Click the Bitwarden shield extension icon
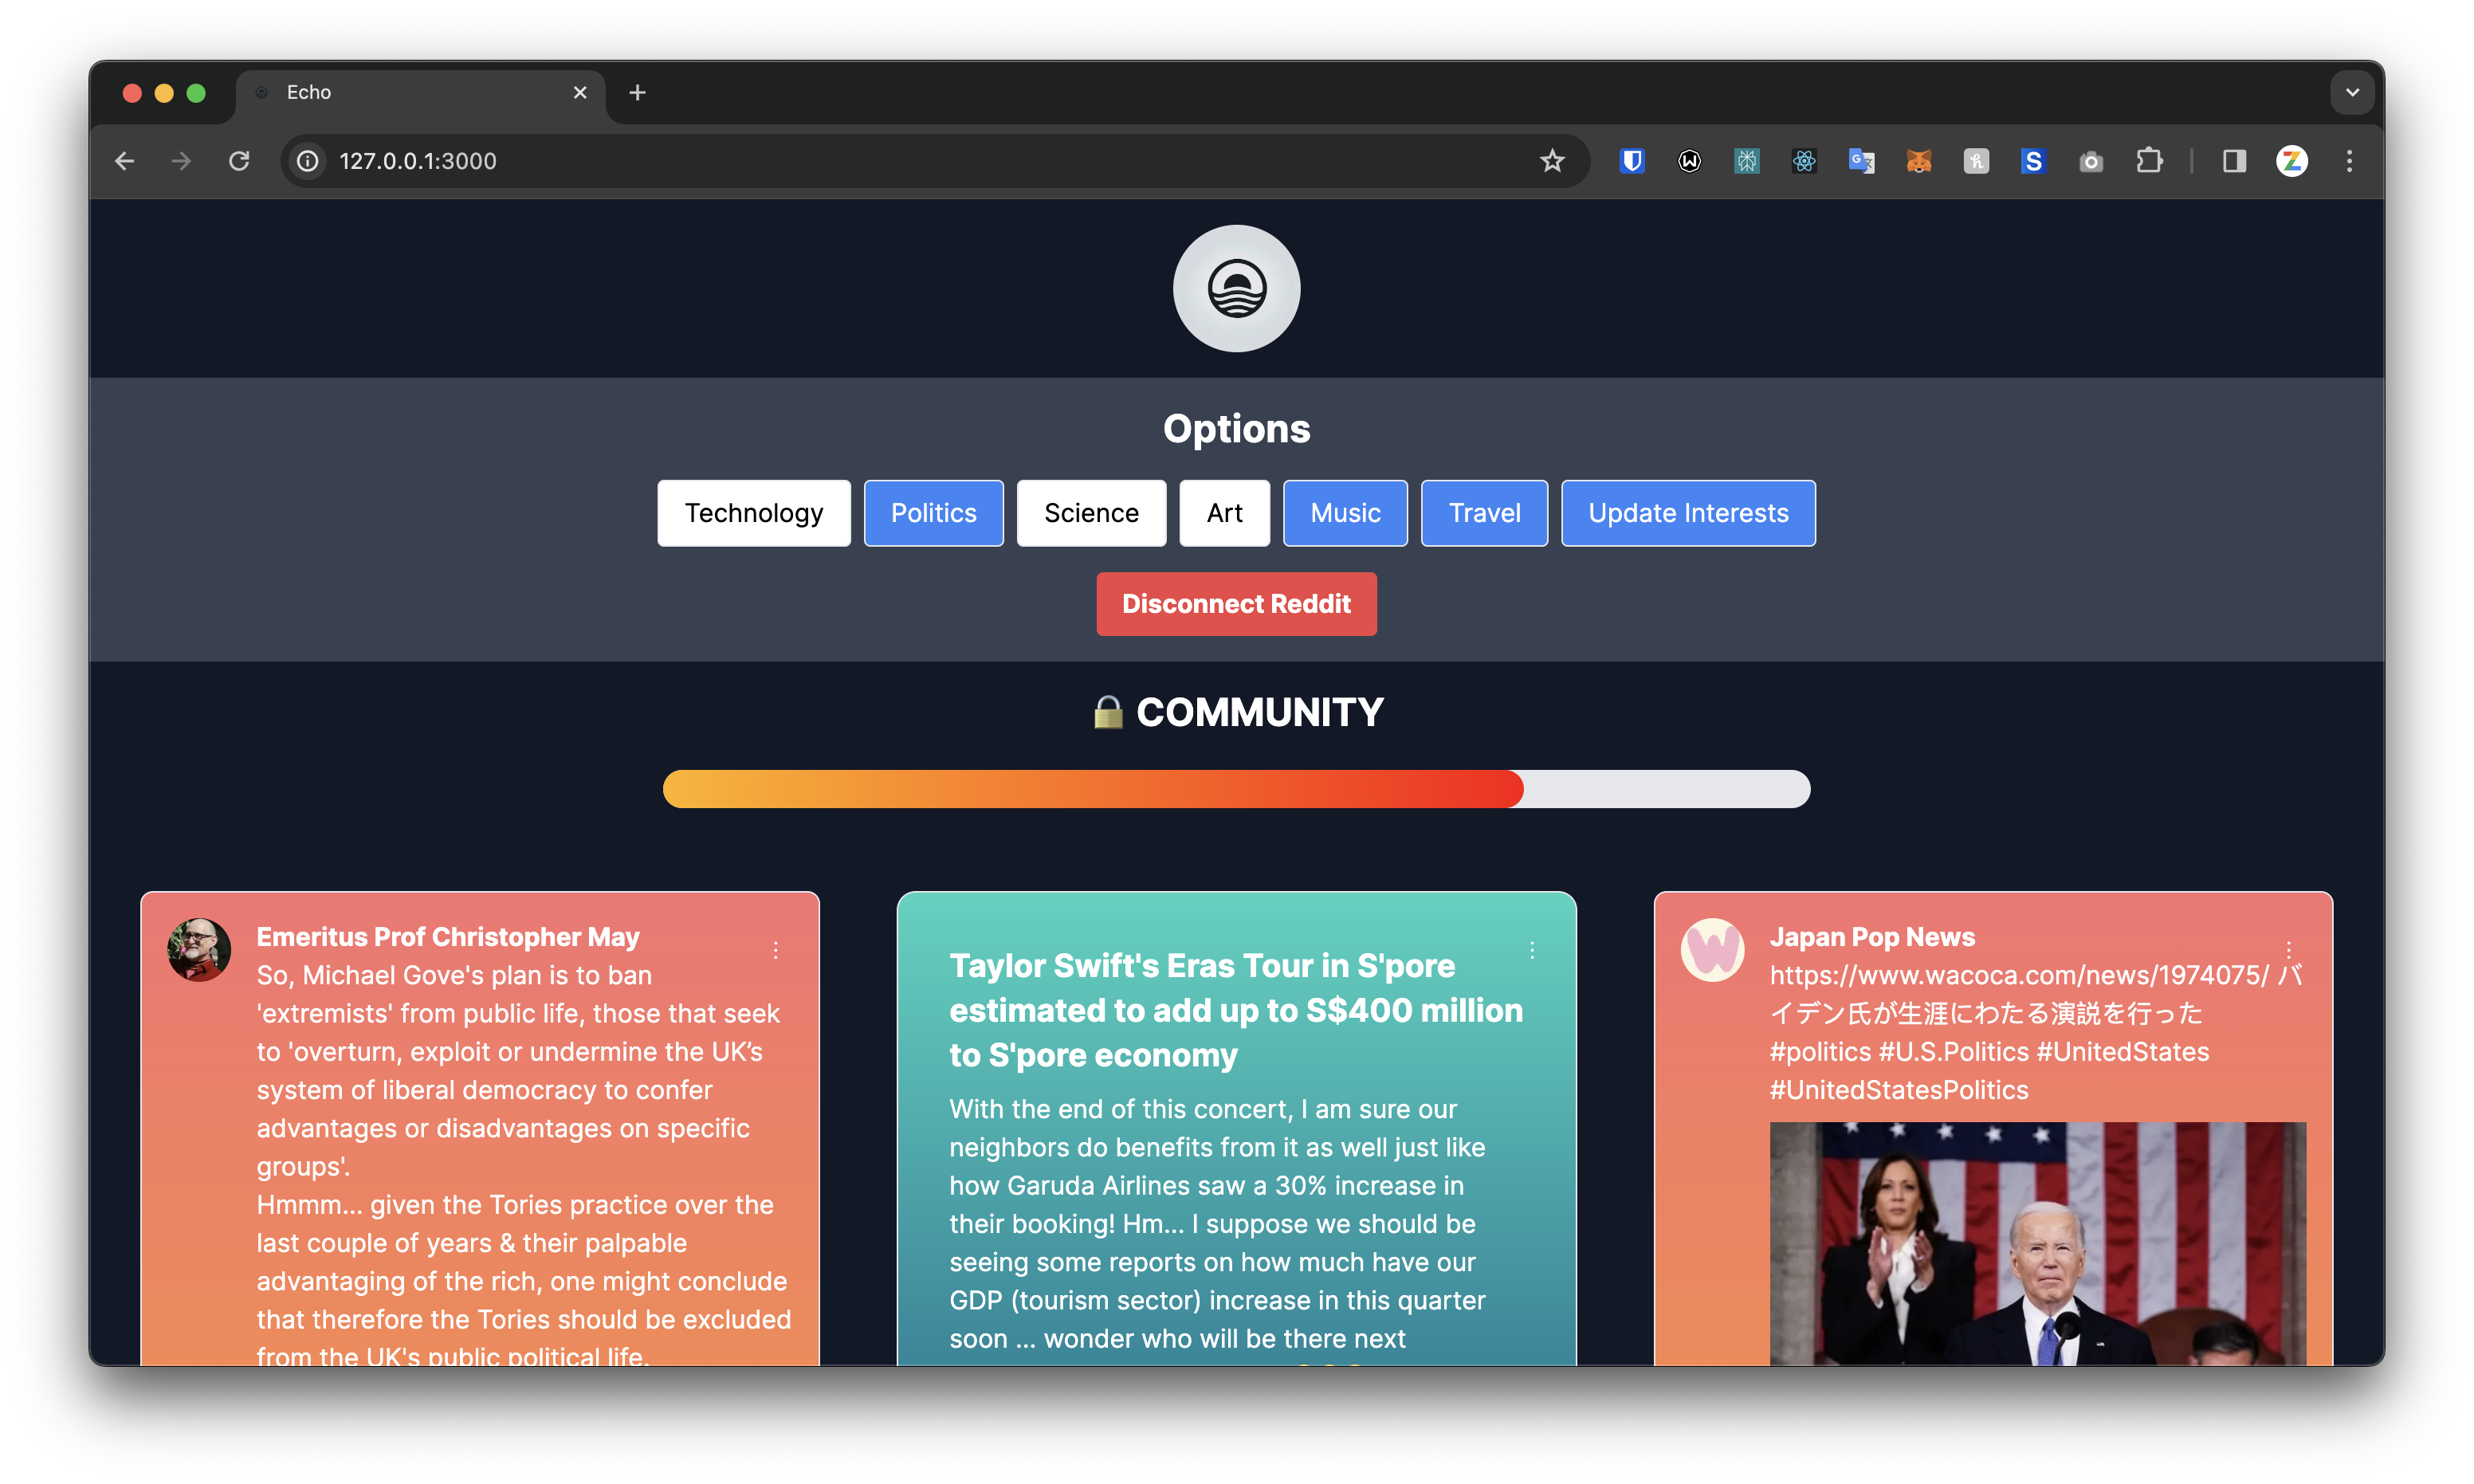2474x1484 pixels. (x=1632, y=161)
